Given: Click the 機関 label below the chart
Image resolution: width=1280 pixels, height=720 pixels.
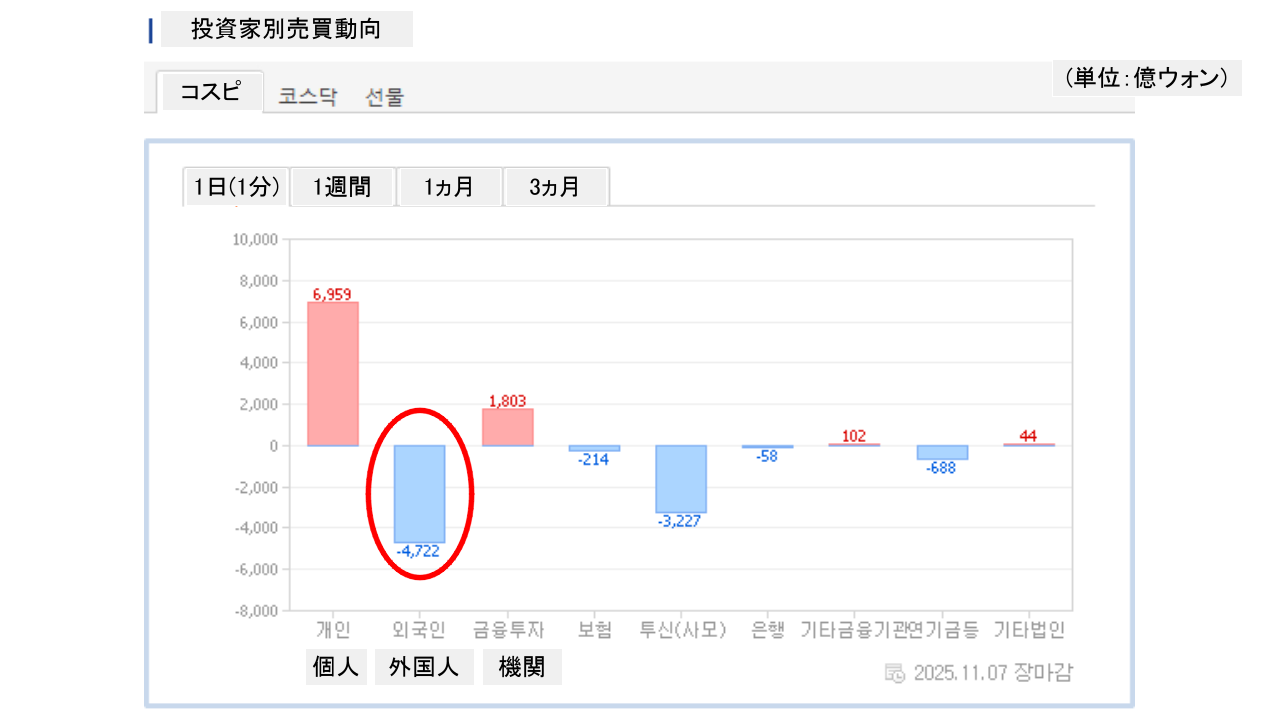Looking at the screenshot, I should click(522, 667).
